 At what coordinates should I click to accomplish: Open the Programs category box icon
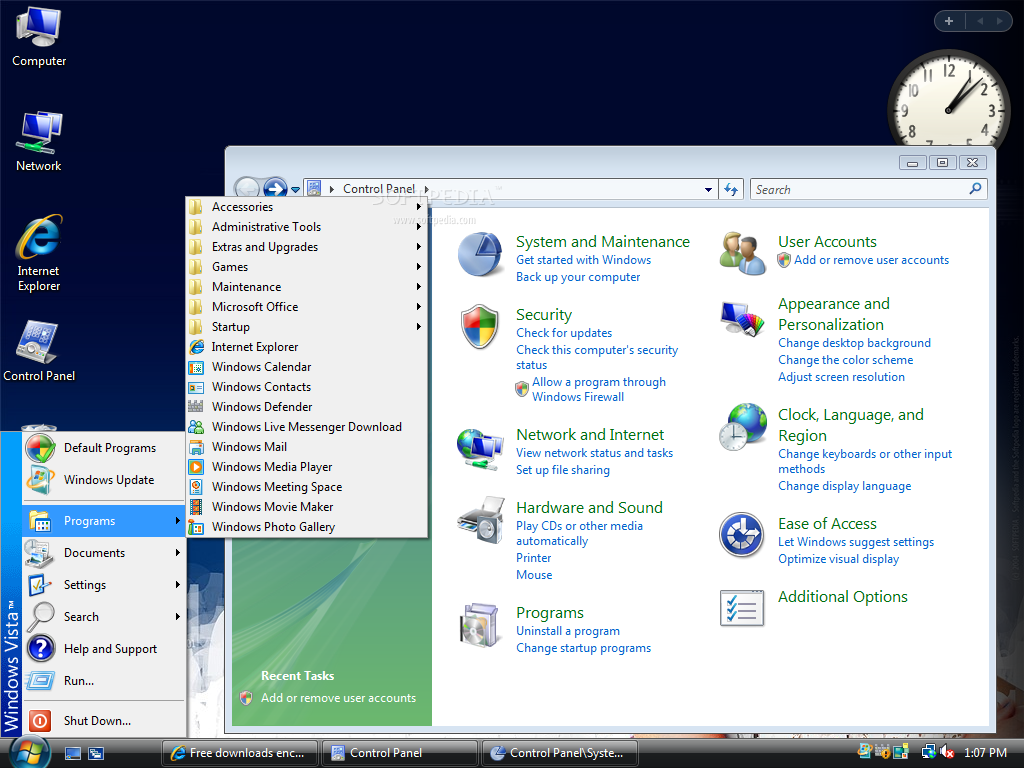(480, 625)
